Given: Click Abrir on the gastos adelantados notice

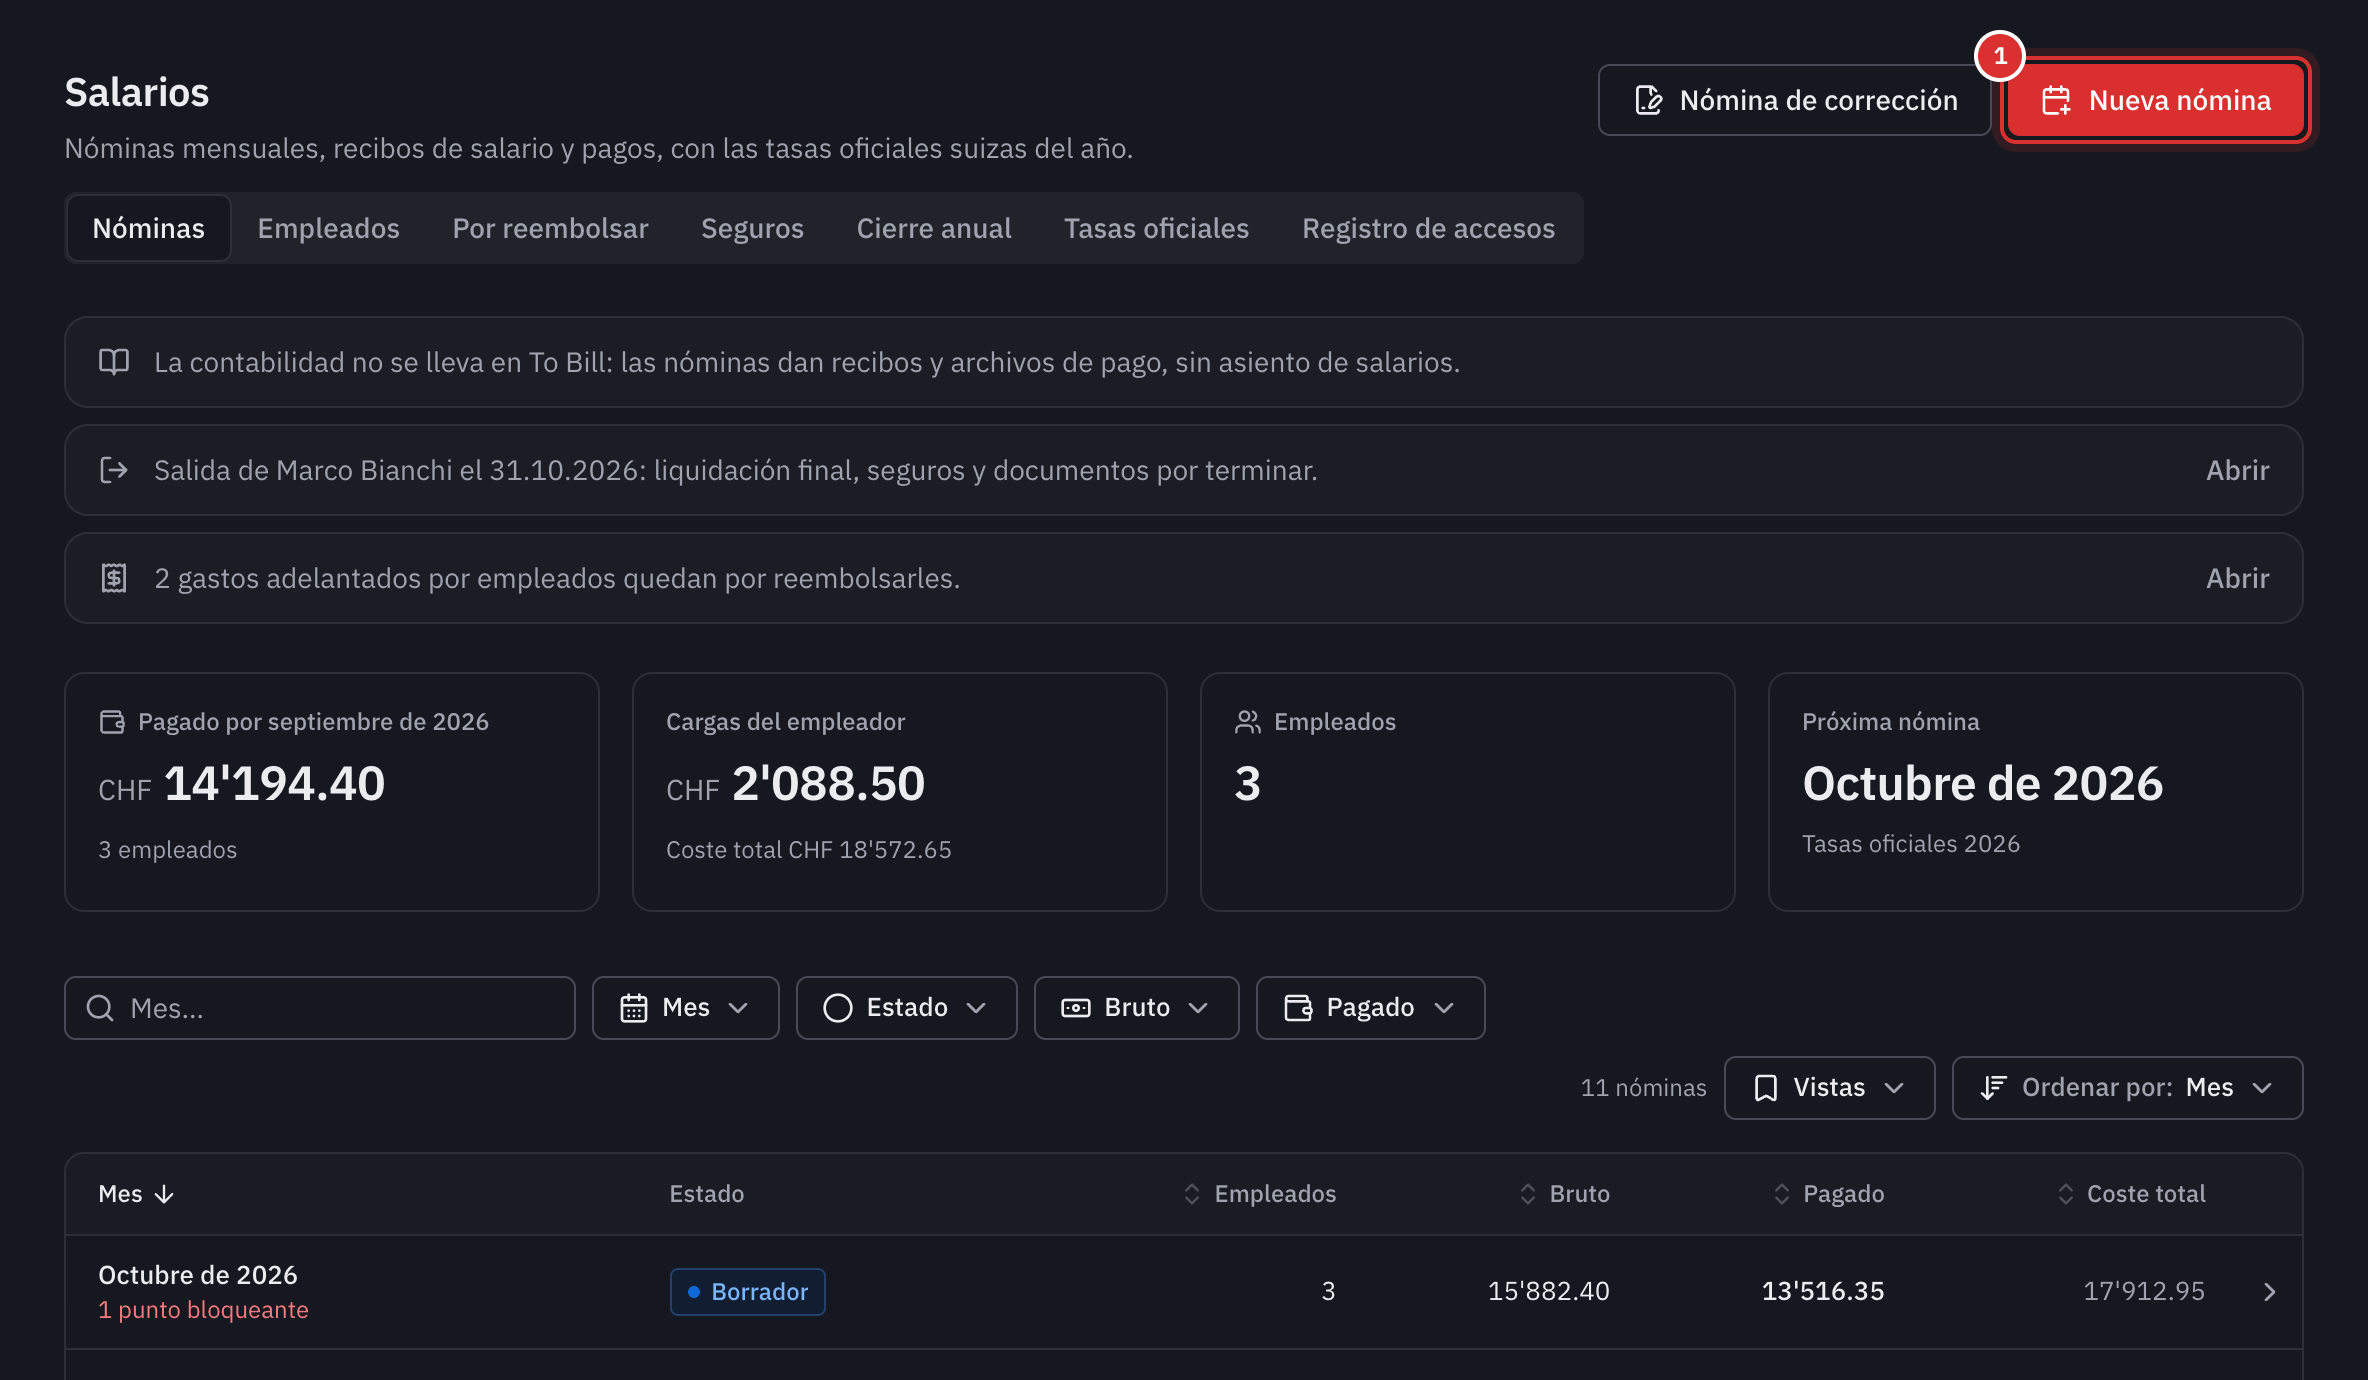Looking at the screenshot, I should point(2238,578).
